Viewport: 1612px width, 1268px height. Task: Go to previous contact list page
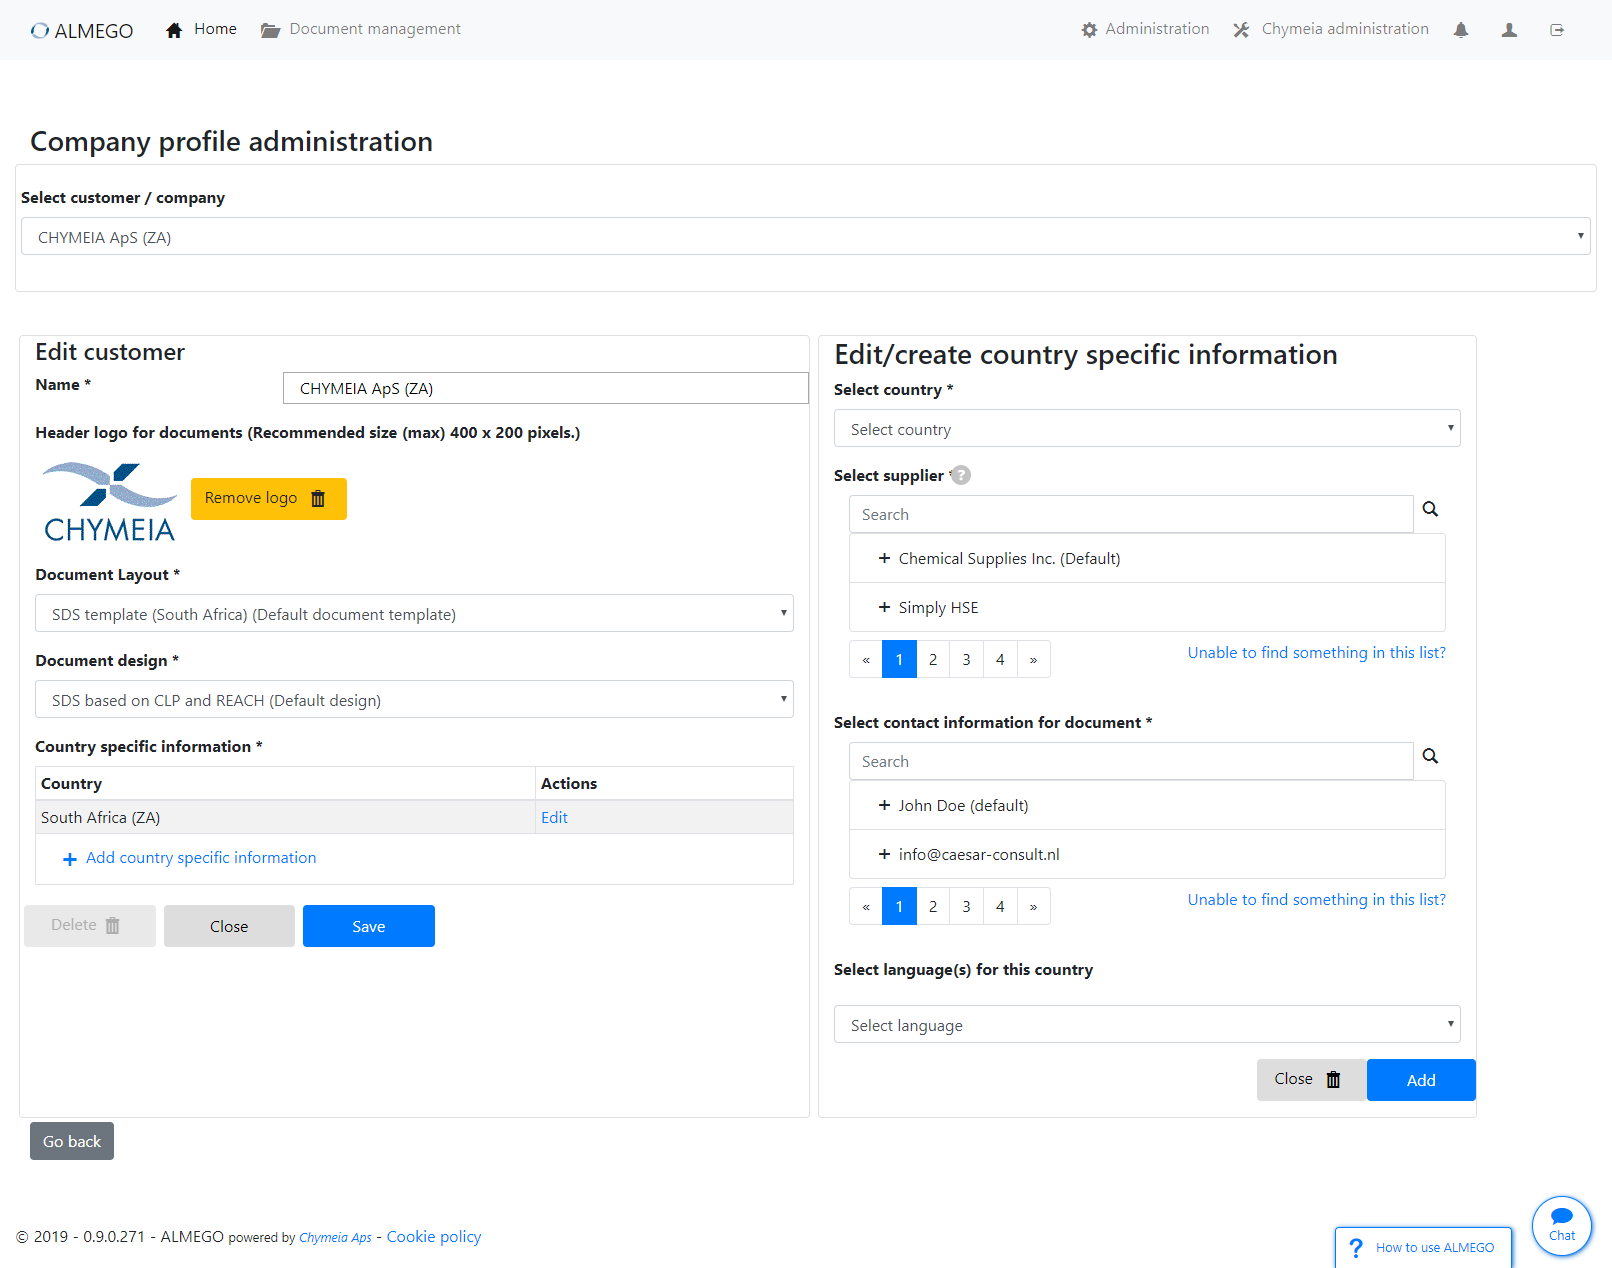(x=866, y=906)
